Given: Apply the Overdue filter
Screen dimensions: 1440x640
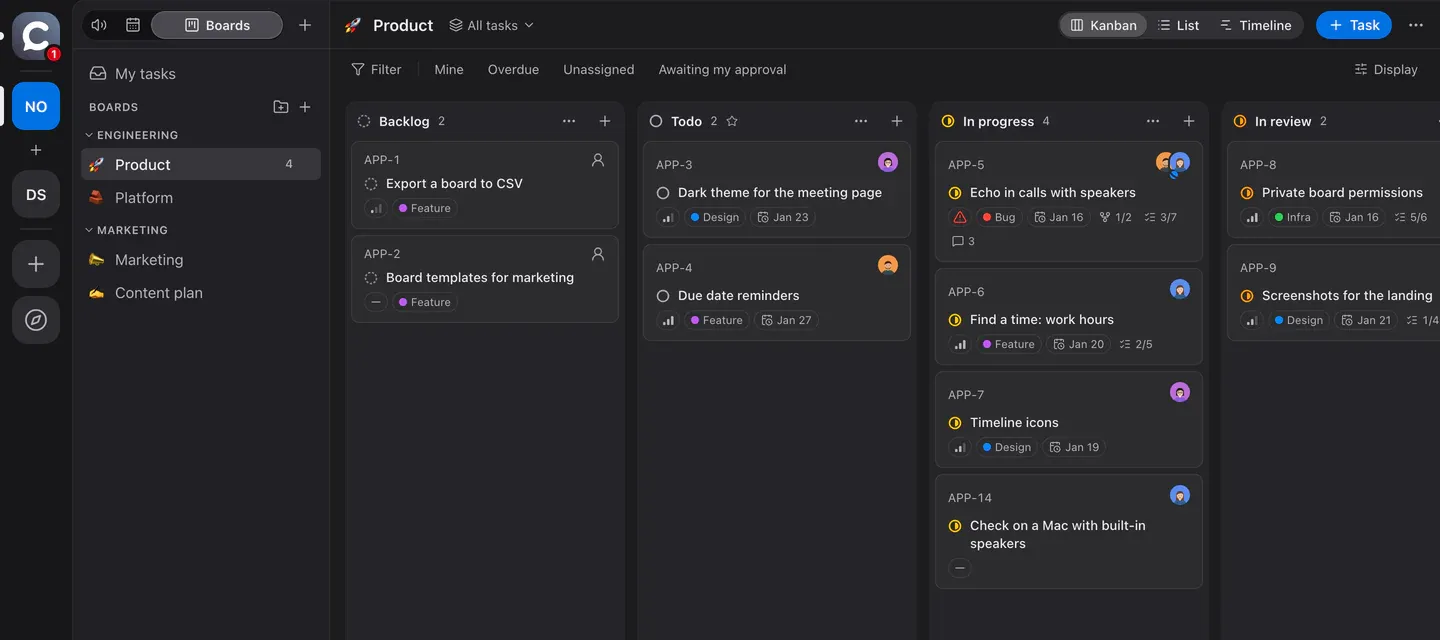Looking at the screenshot, I should [513, 69].
